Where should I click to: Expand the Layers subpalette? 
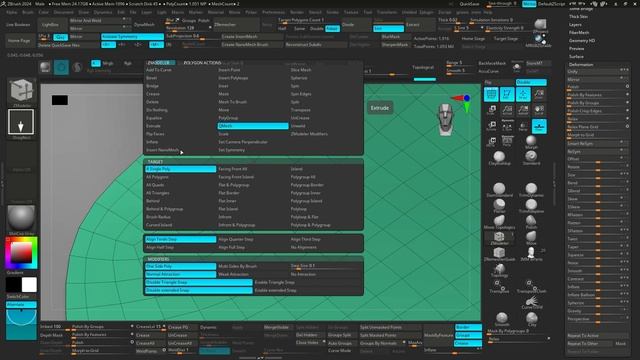click(575, 24)
